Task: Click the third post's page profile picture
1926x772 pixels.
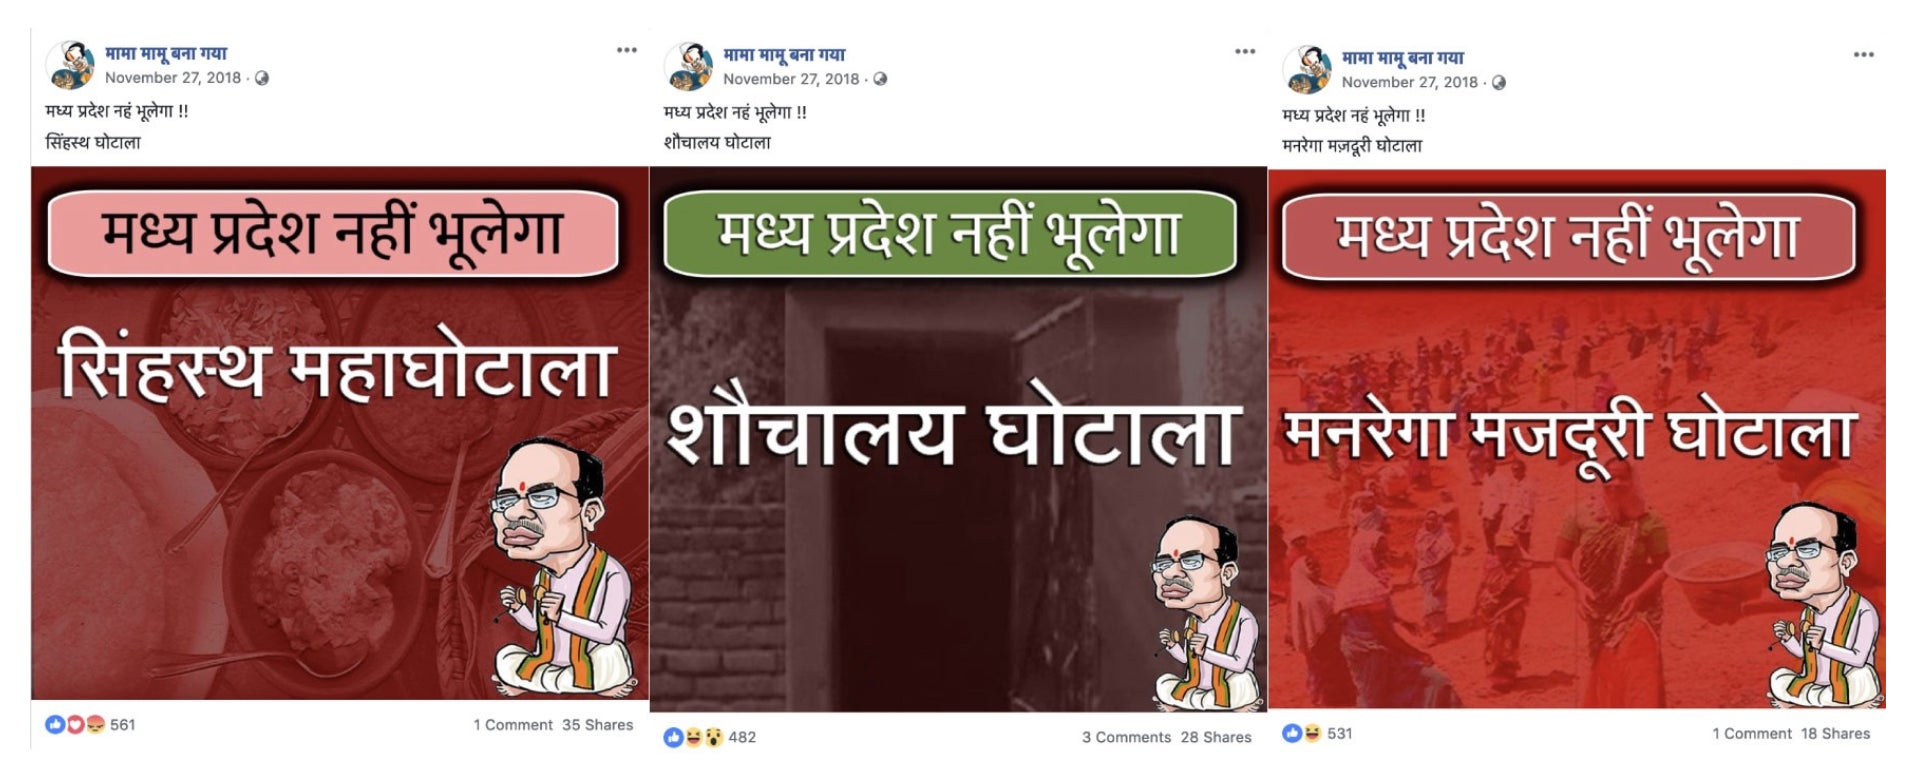Action: [1307, 69]
